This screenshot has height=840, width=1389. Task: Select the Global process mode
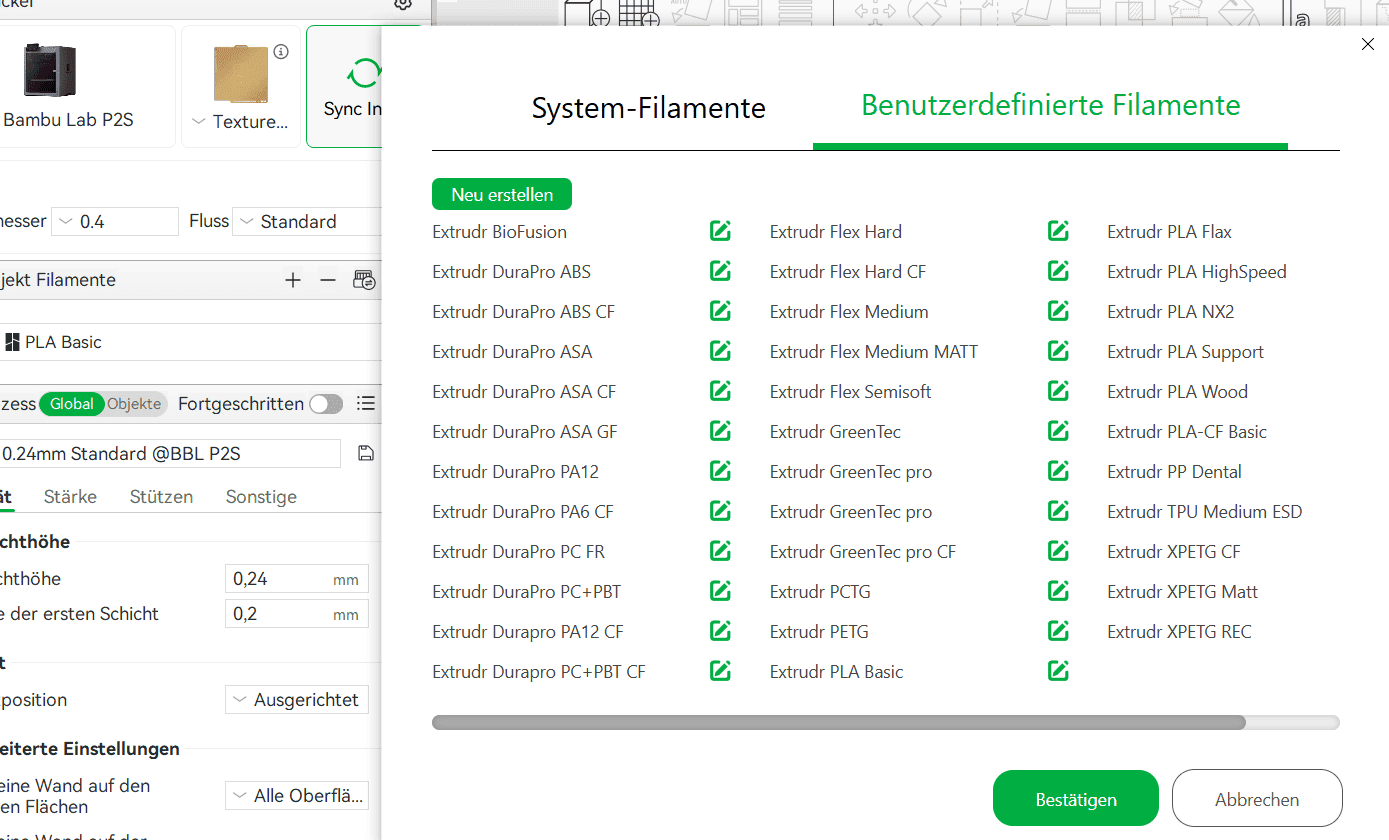click(x=72, y=404)
